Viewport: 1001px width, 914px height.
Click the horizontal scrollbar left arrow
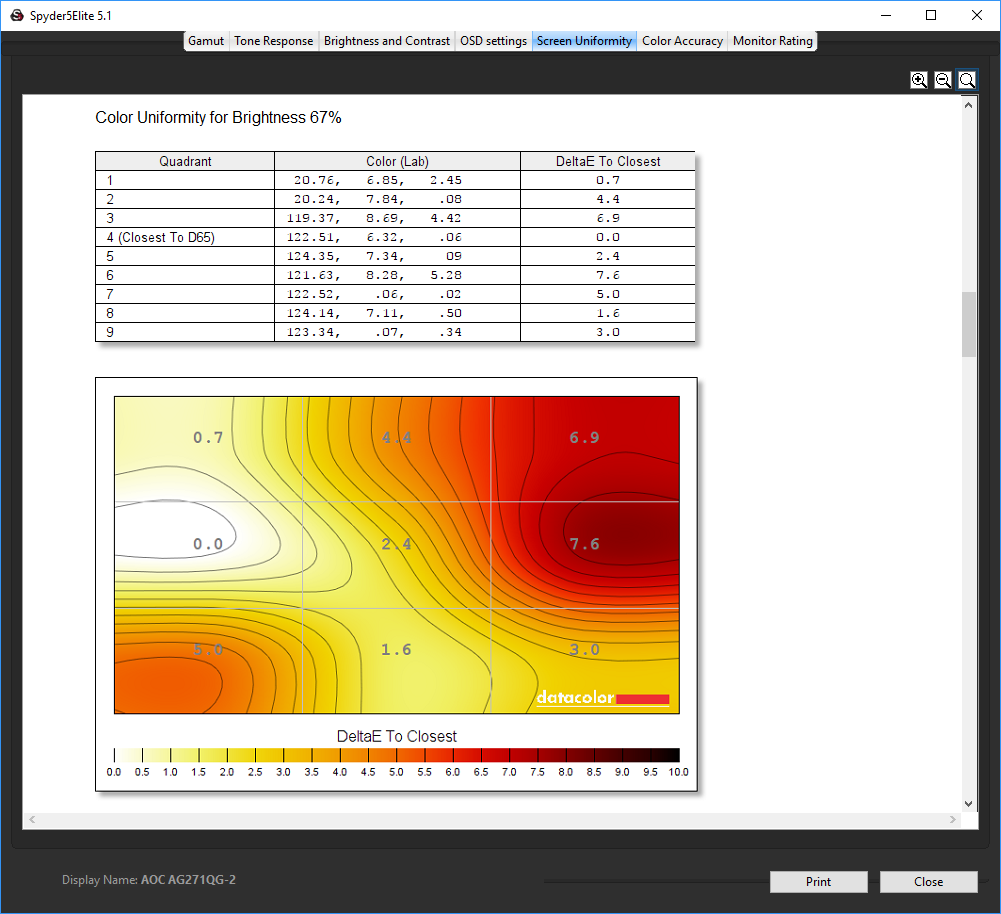click(x=32, y=820)
